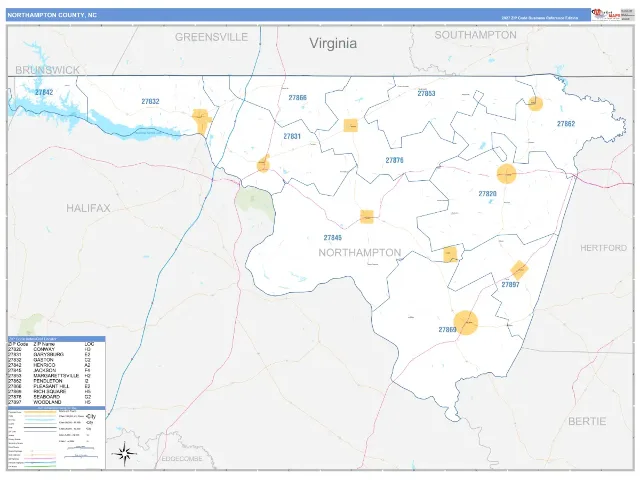
Task: Select the small circular marker above 27862
Action: coord(535,104)
